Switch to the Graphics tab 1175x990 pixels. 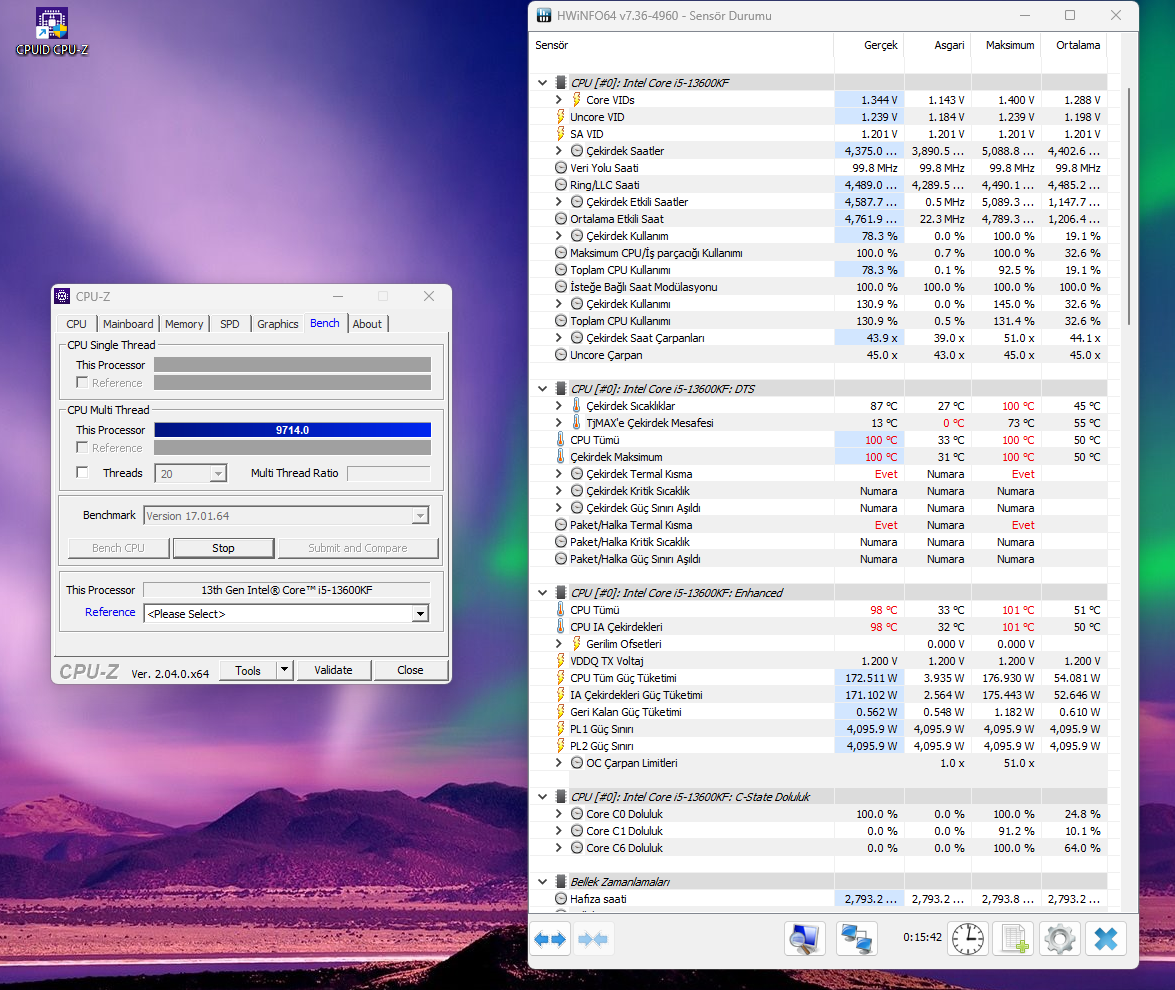pos(278,324)
